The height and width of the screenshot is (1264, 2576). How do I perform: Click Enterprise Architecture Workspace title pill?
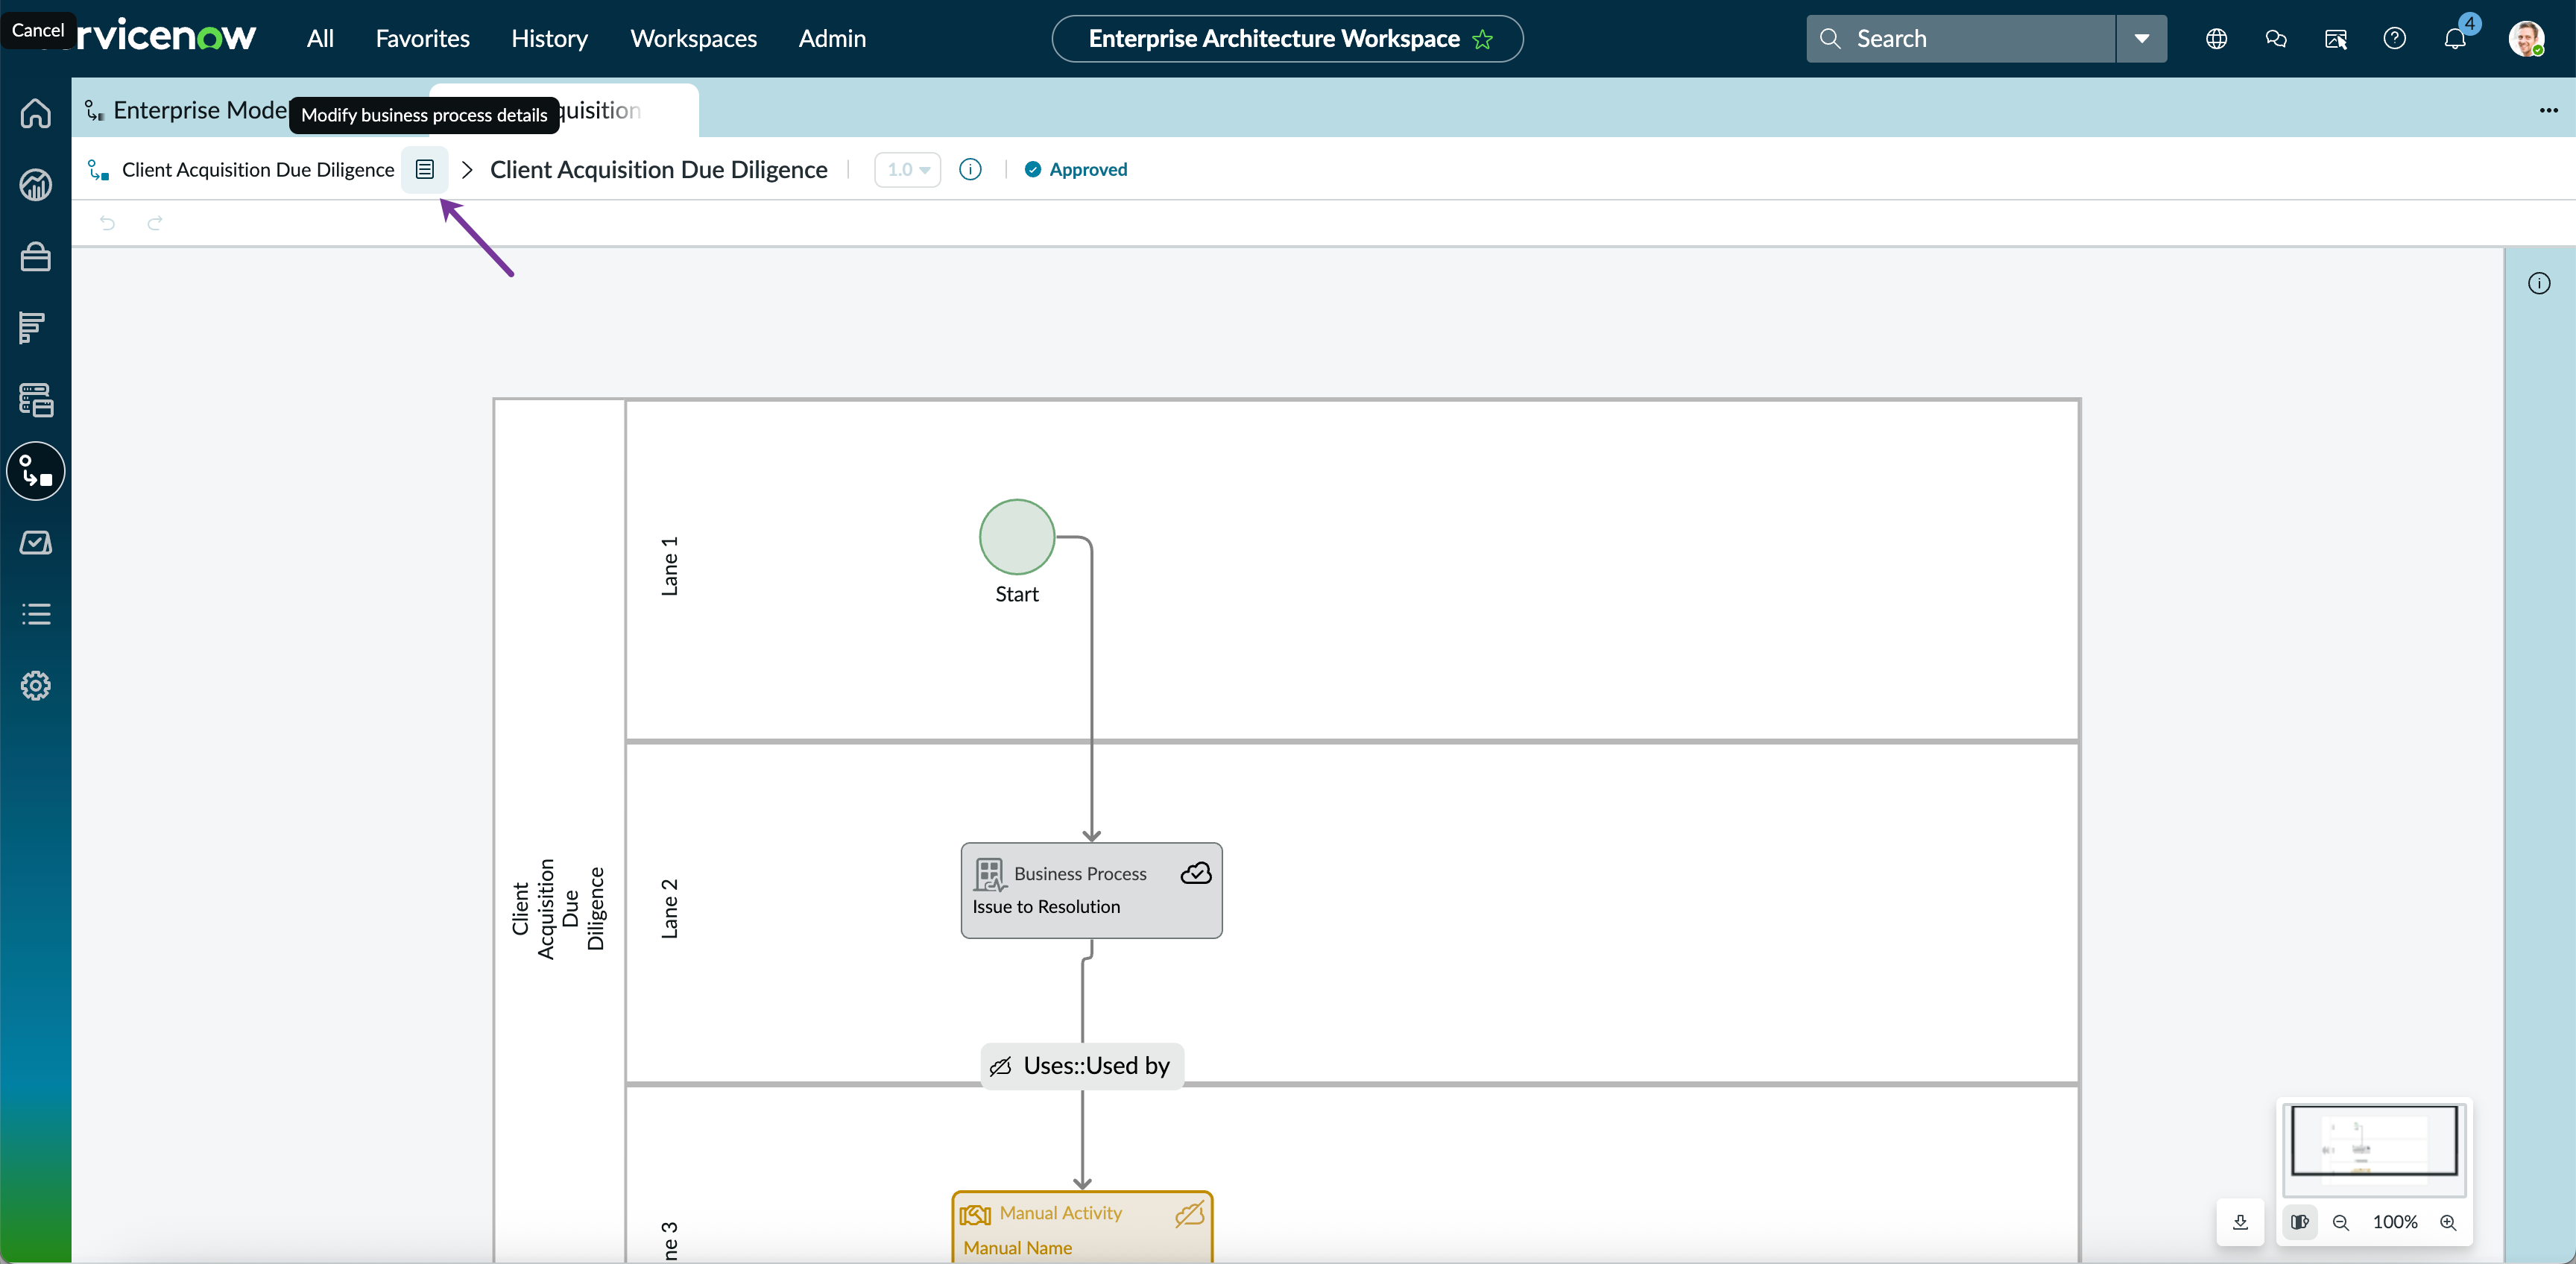click(x=1287, y=39)
